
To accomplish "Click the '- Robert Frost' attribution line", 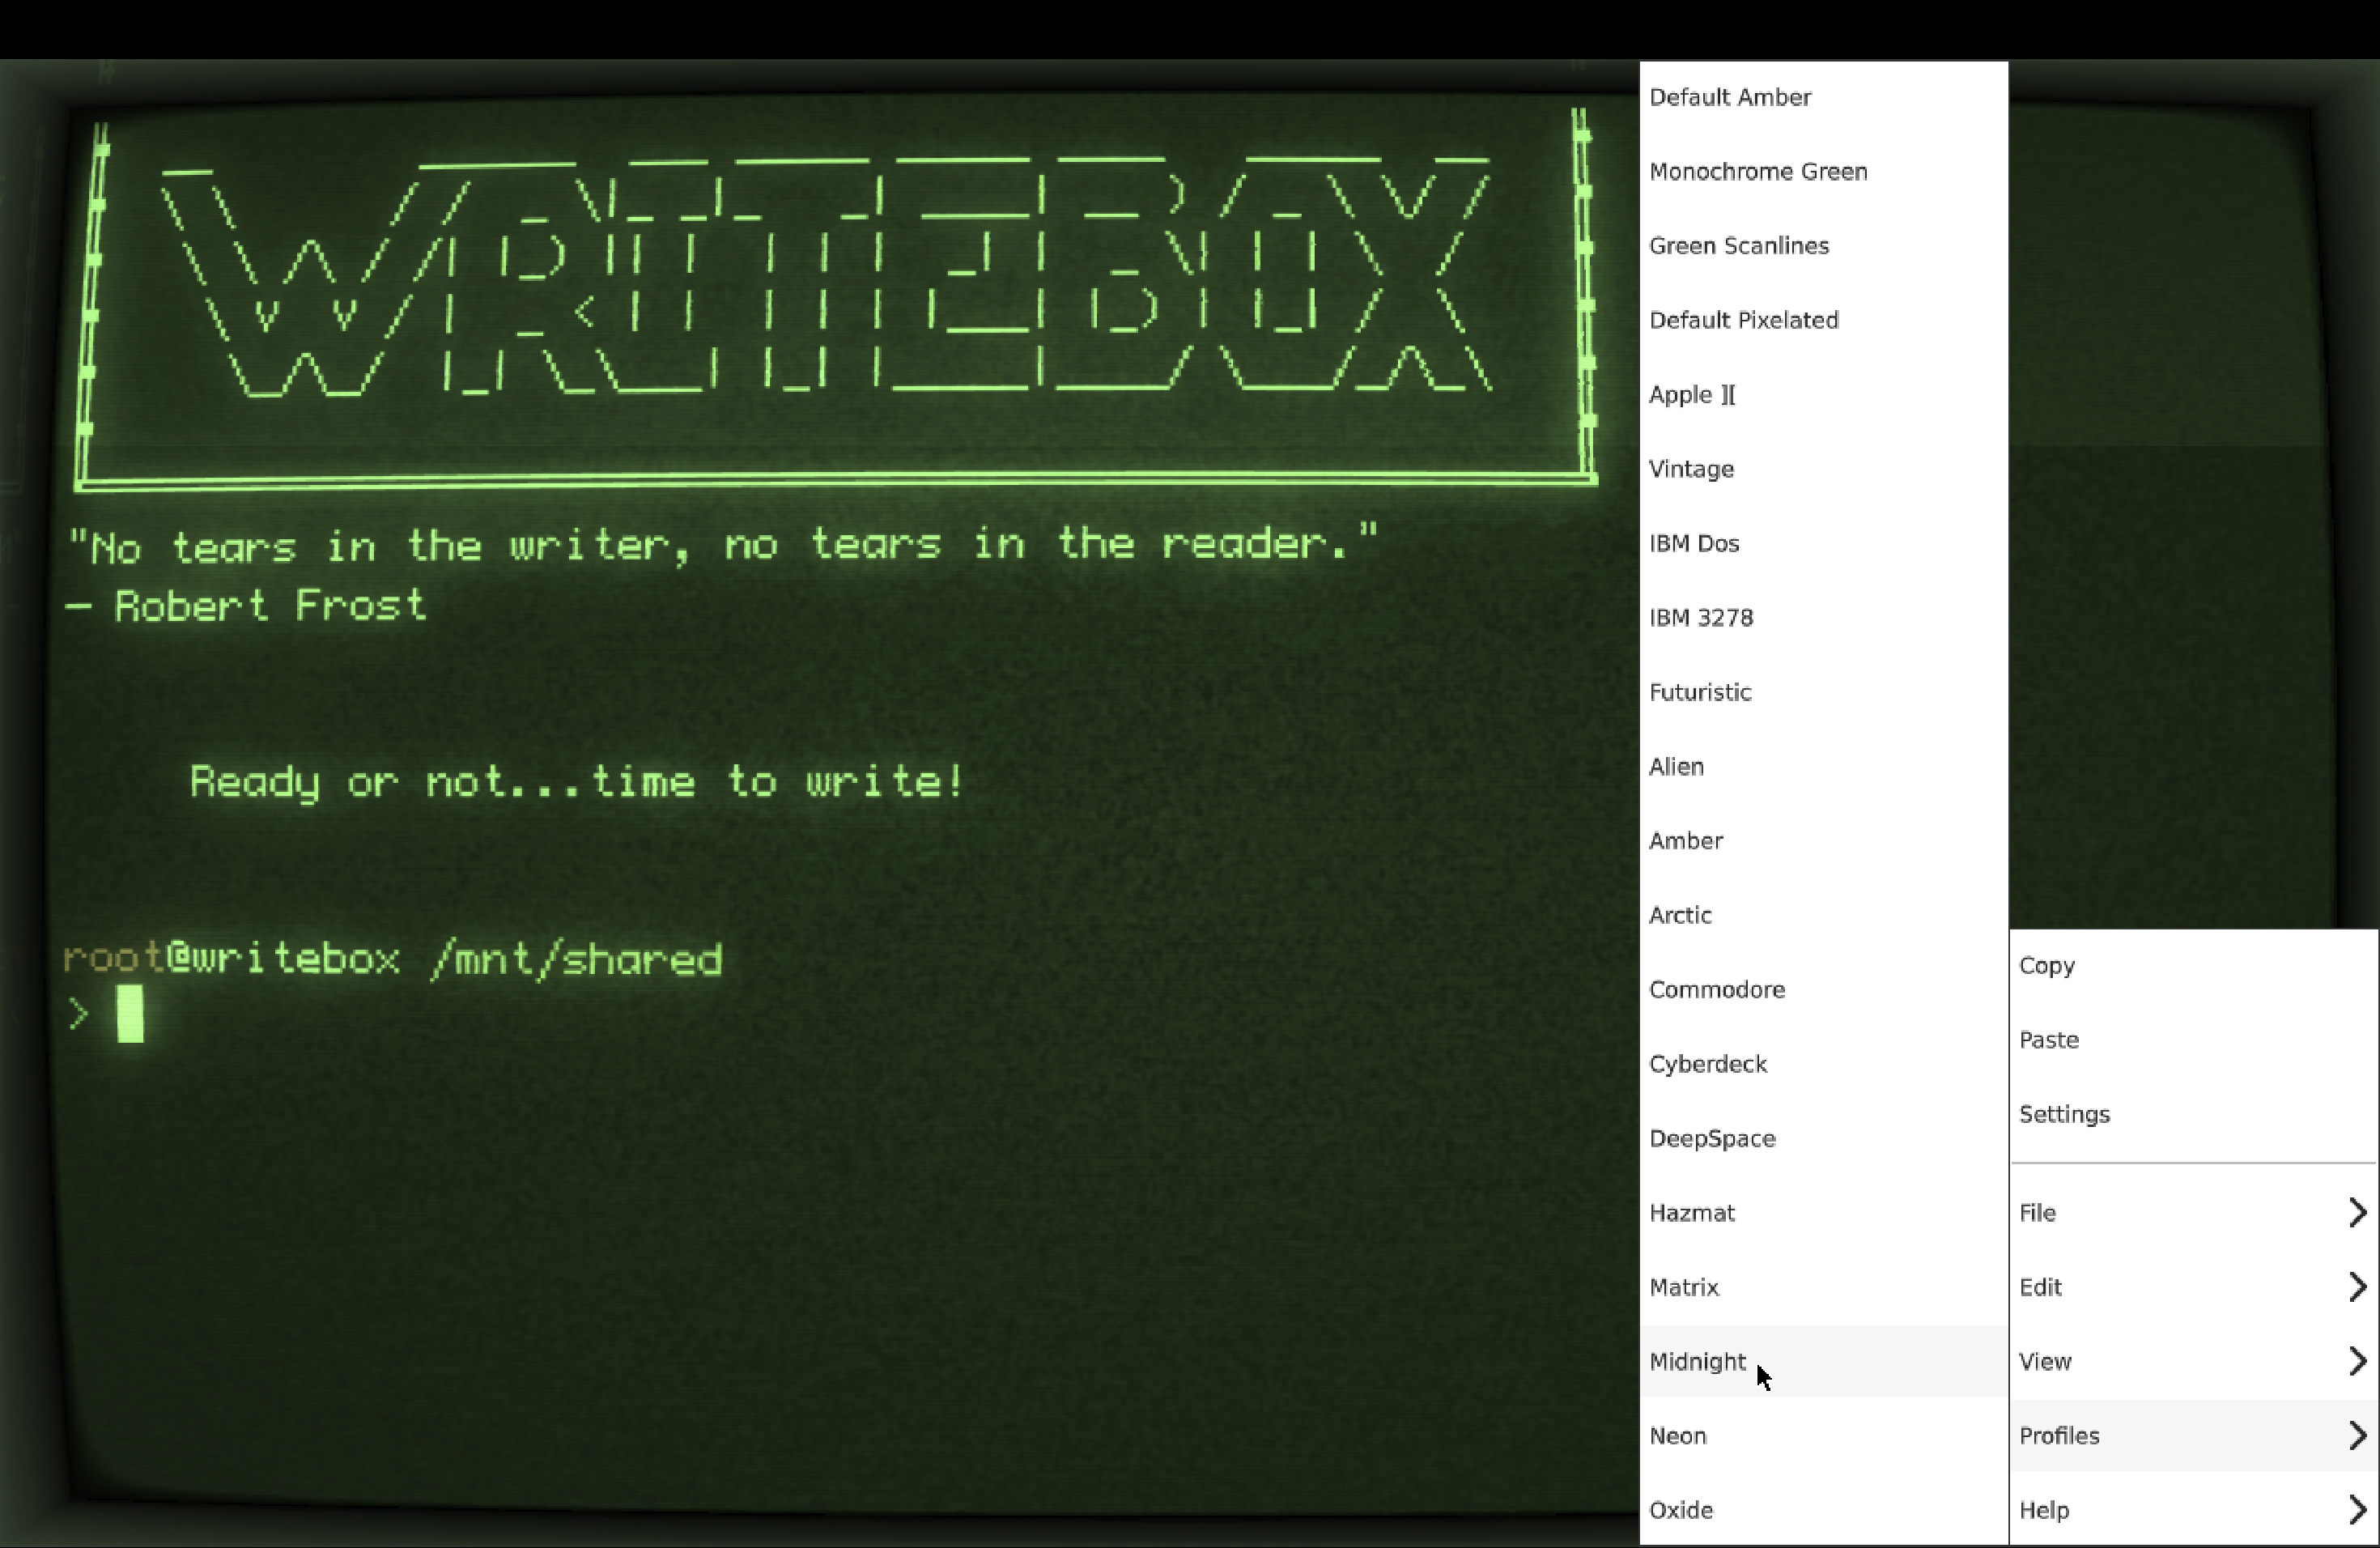I will click(246, 606).
